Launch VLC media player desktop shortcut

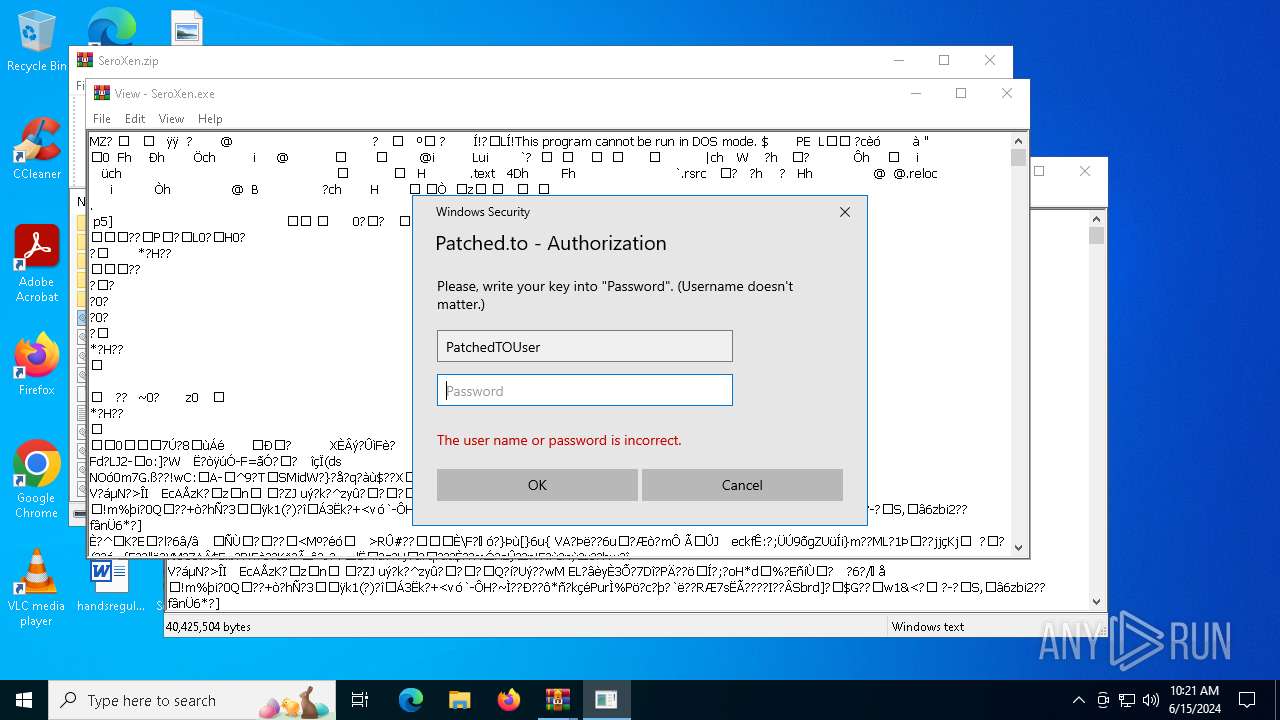[36, 587]
